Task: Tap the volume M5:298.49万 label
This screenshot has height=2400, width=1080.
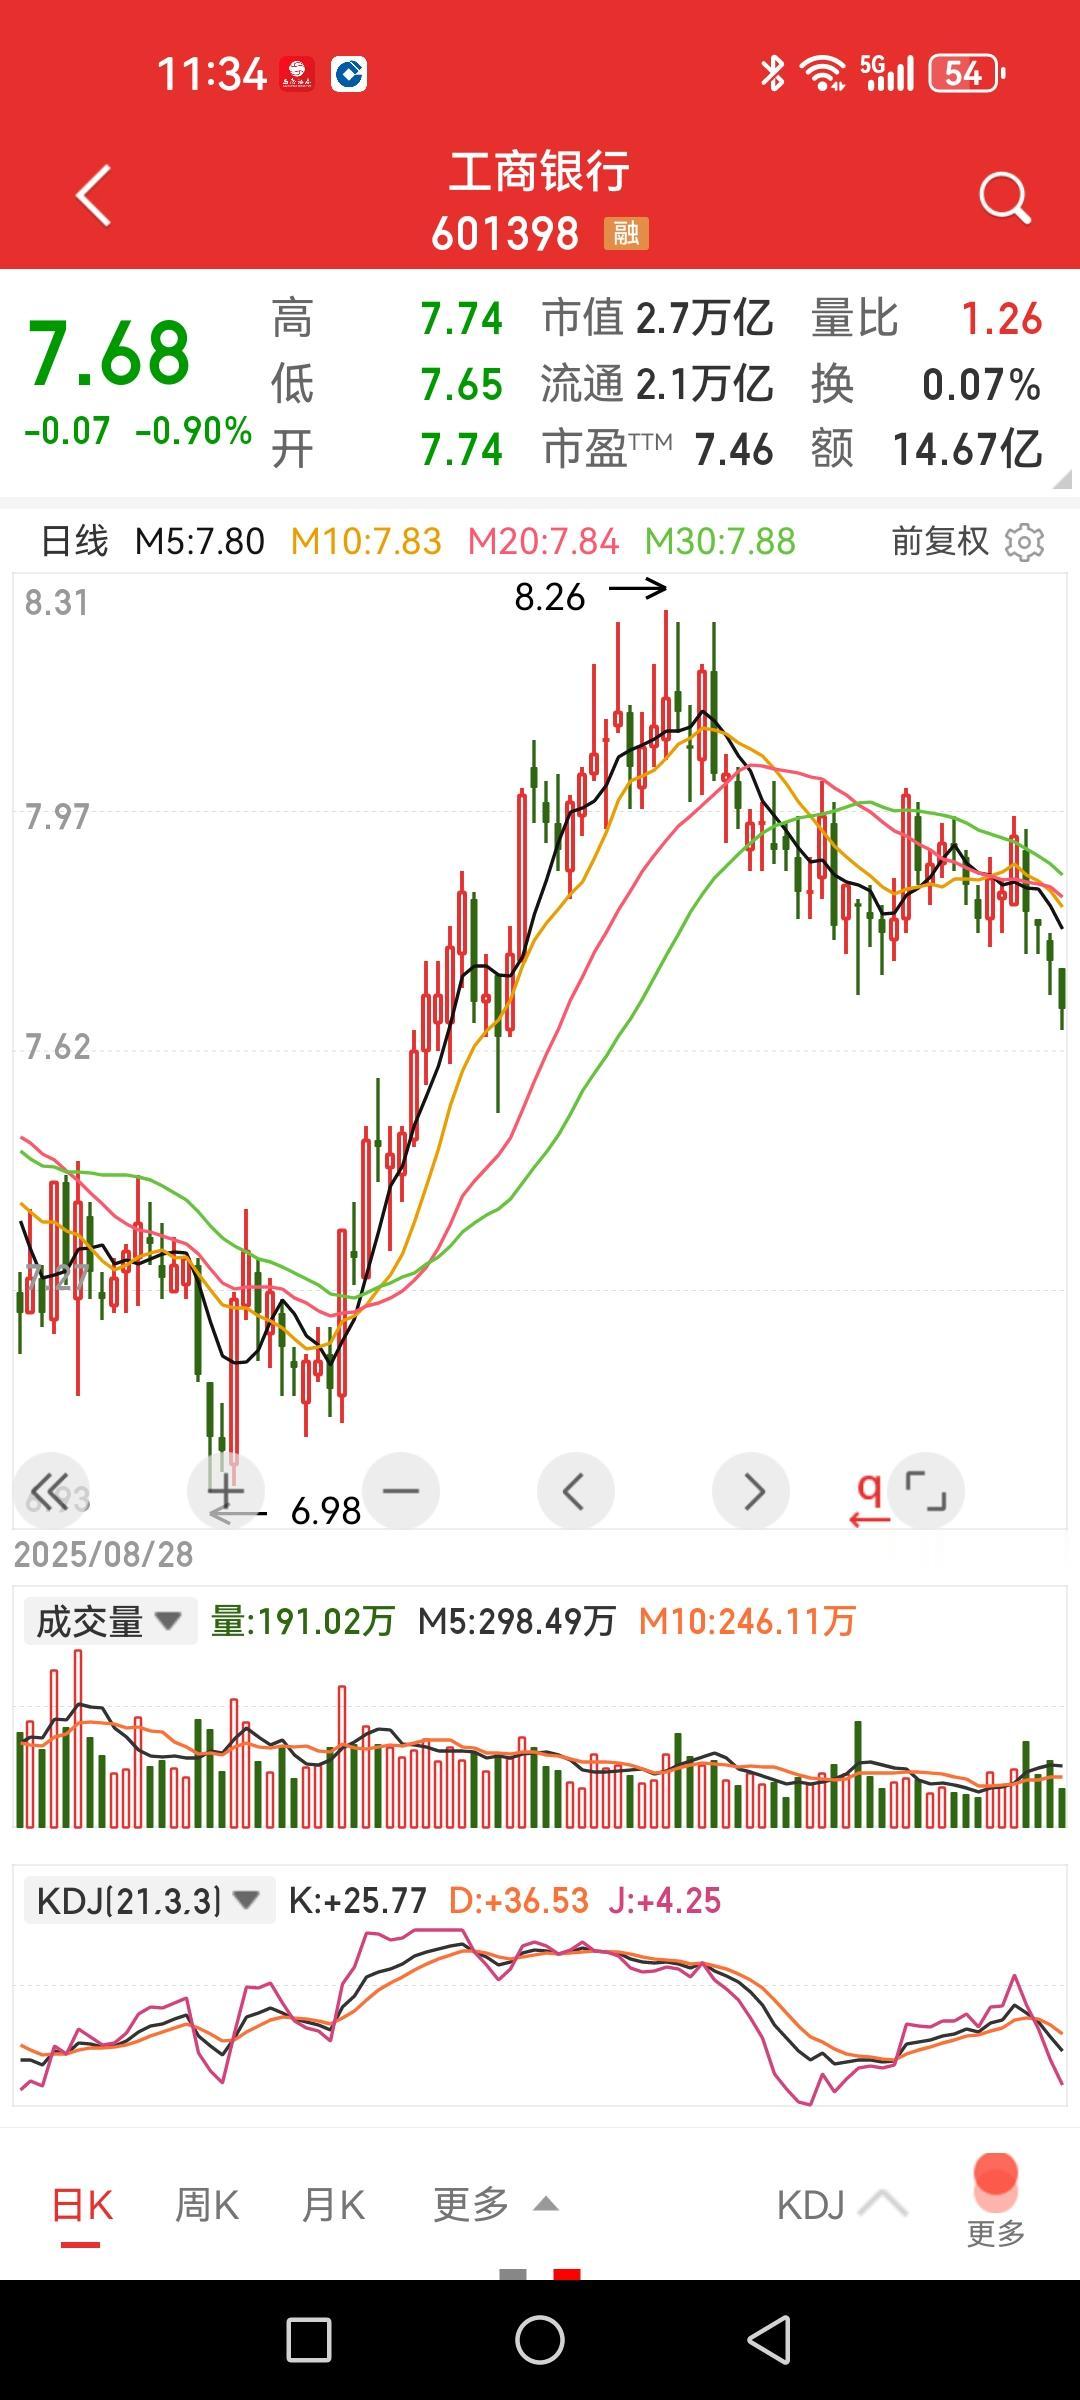Action: click(517, 1621)
